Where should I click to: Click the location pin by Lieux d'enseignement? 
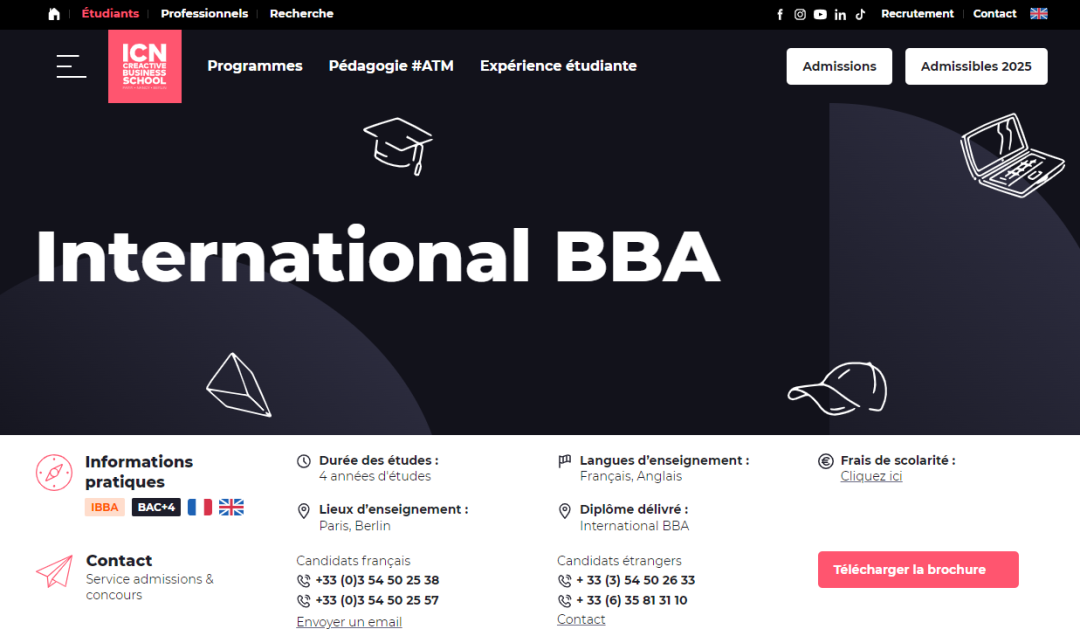[304, 511]
